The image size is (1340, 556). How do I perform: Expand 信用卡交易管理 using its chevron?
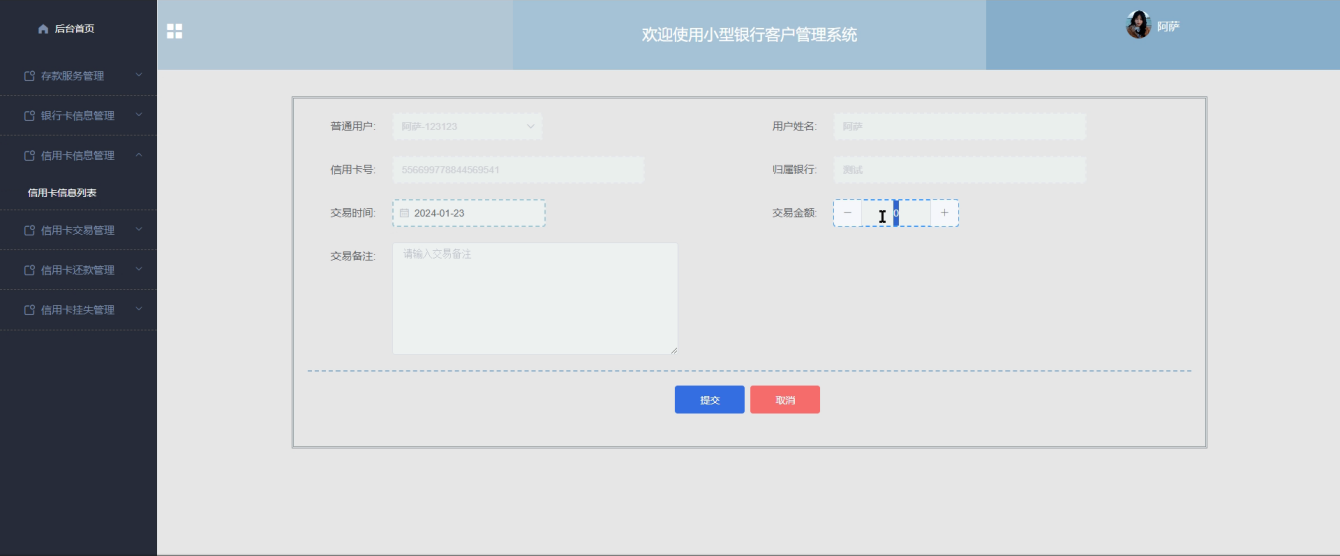pyautogui.click(x=139, y=229)
